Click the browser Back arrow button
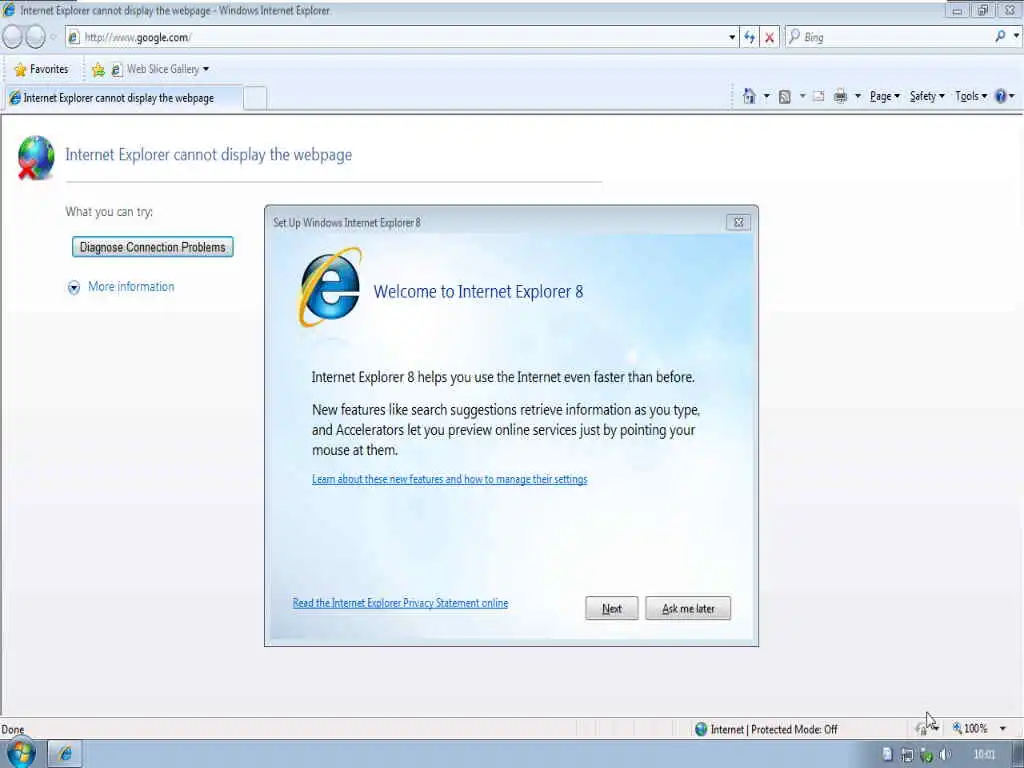This screenshot has width=1024, height=768. tap(12, 37)
